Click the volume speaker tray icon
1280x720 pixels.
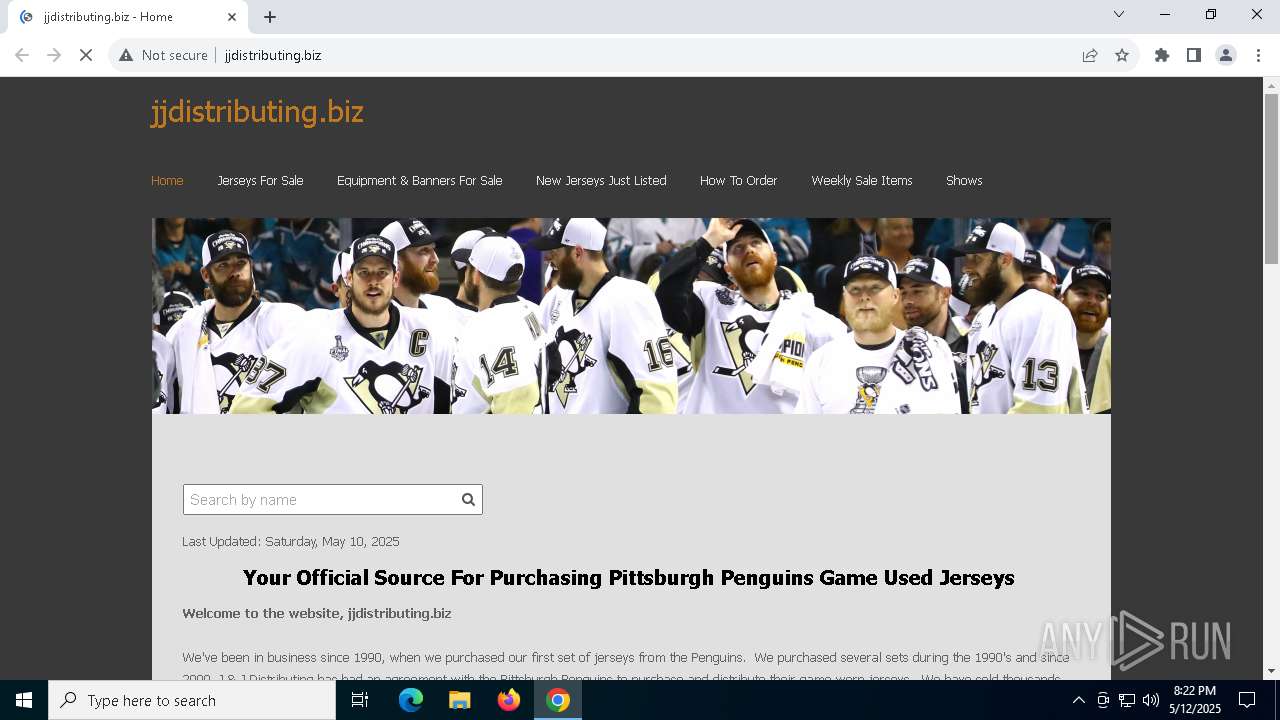tap(1151, 700)
